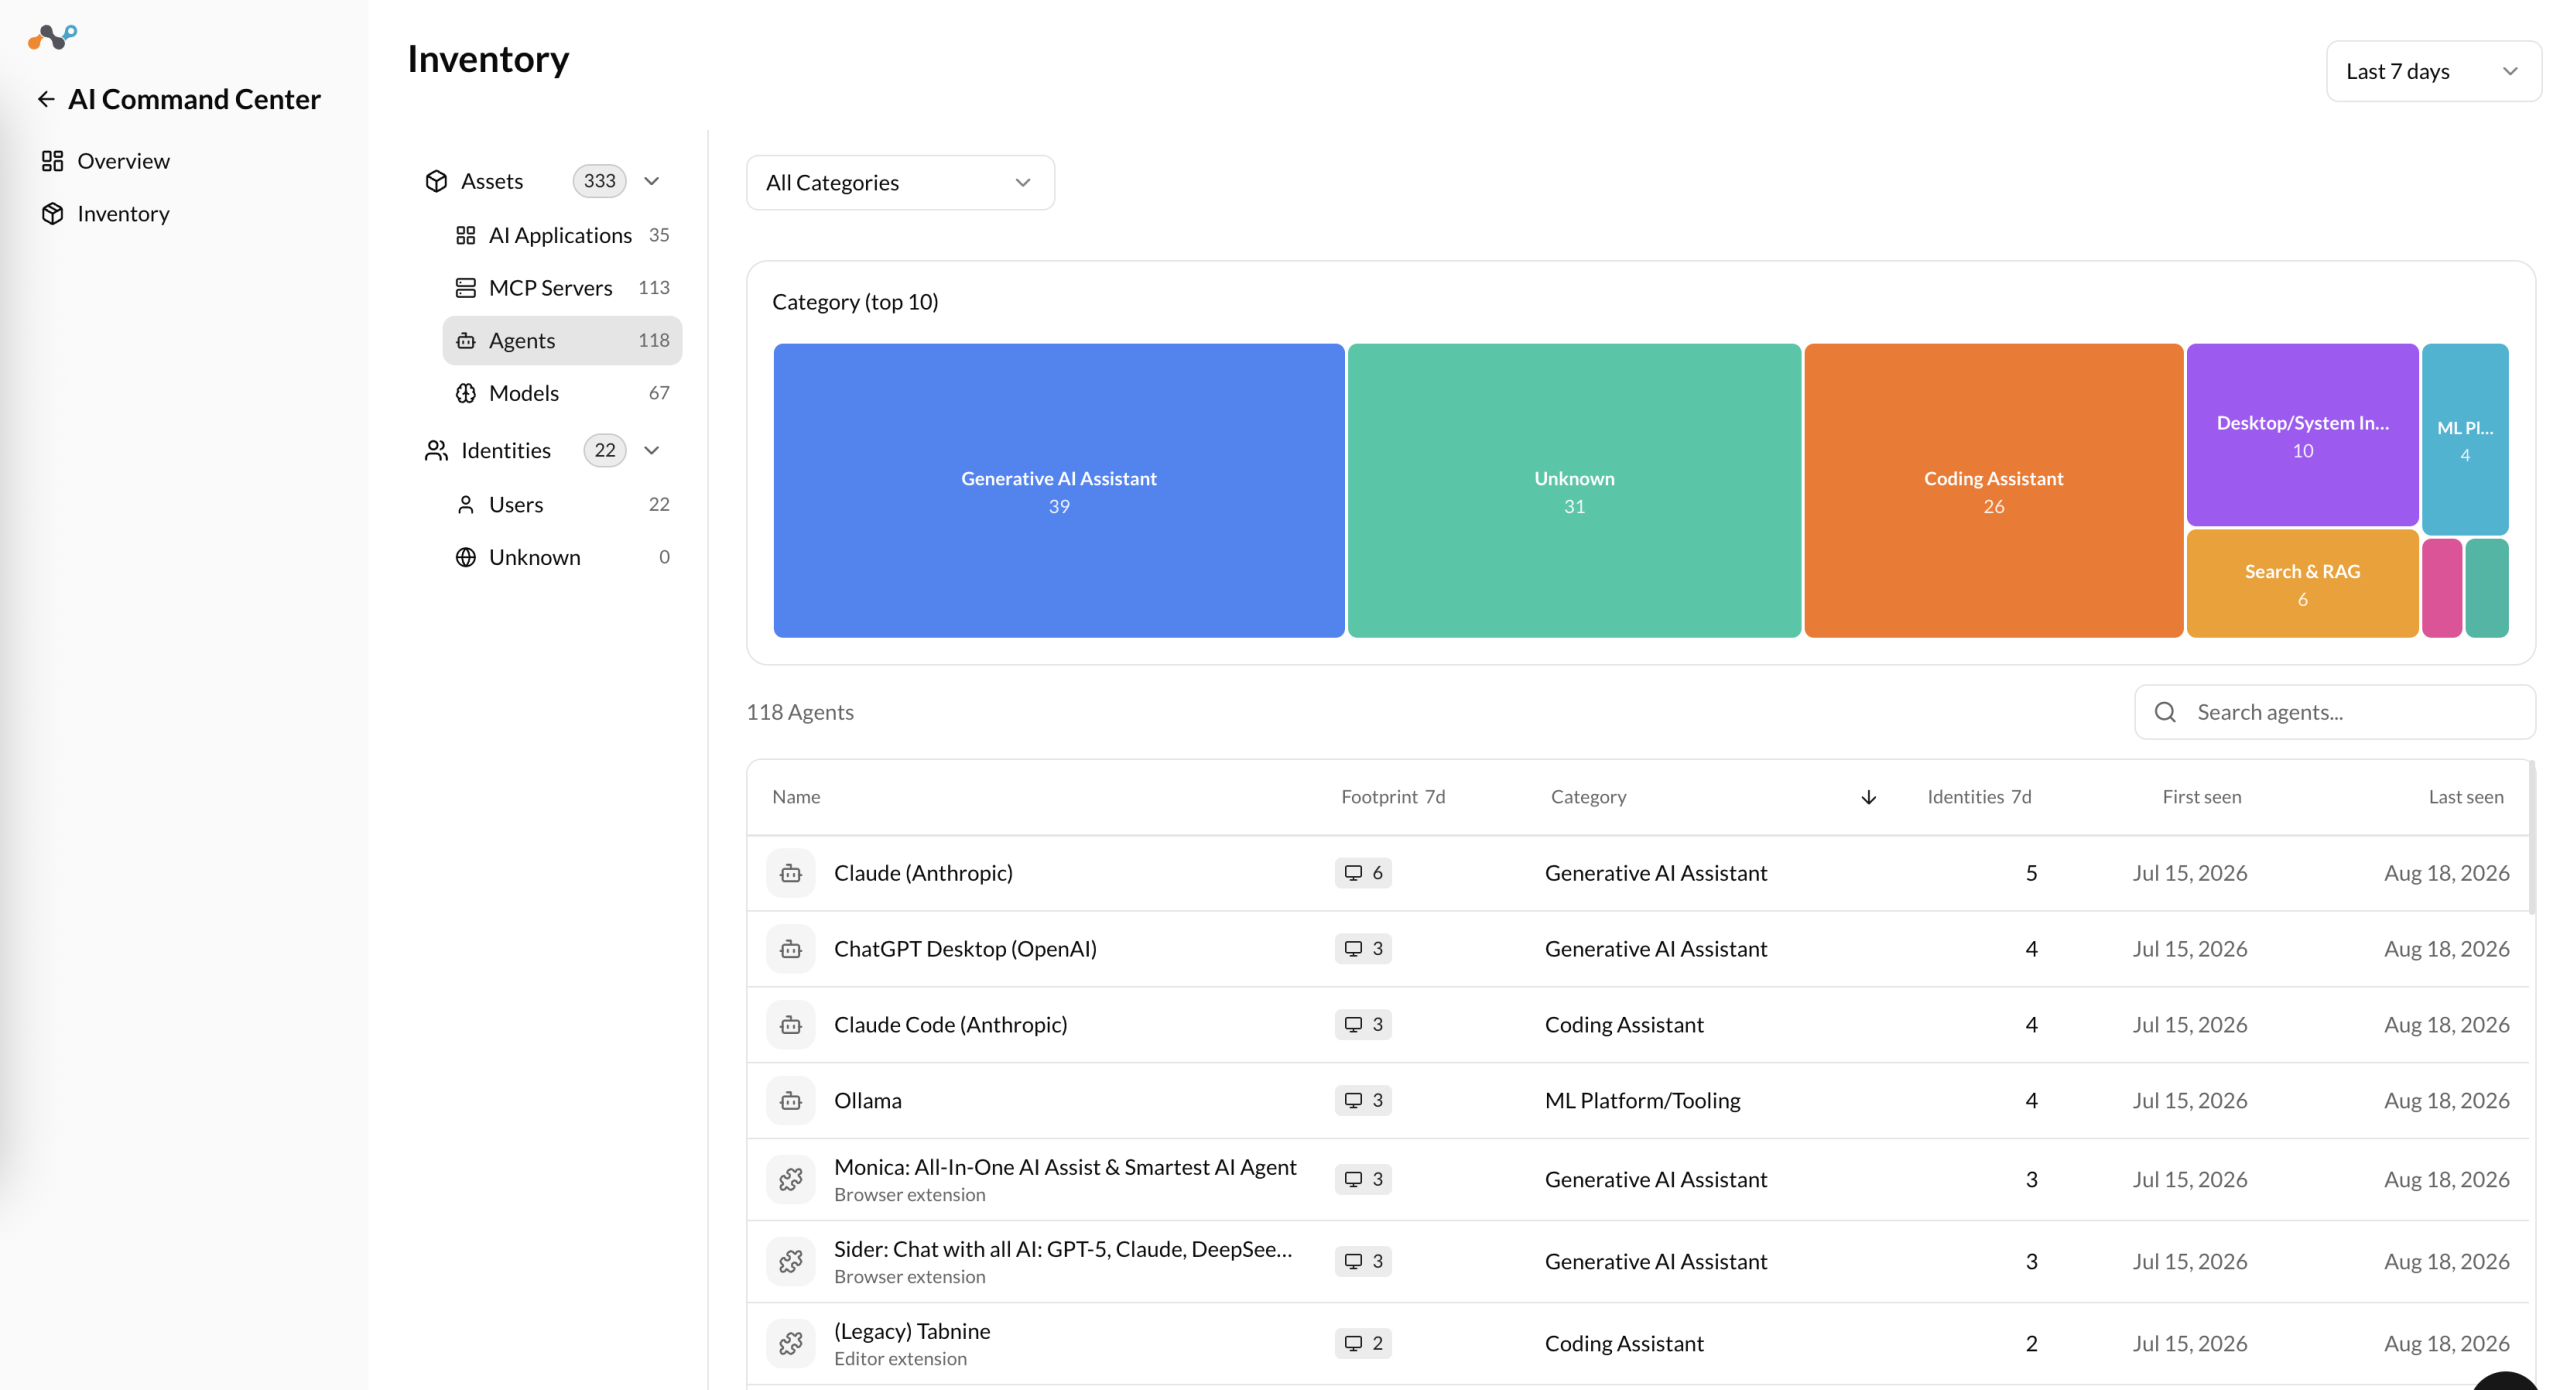This screenshot has width=2560, height=1390.
Task: Open the Last 7 days dropdown
Action: [2433, 71]
